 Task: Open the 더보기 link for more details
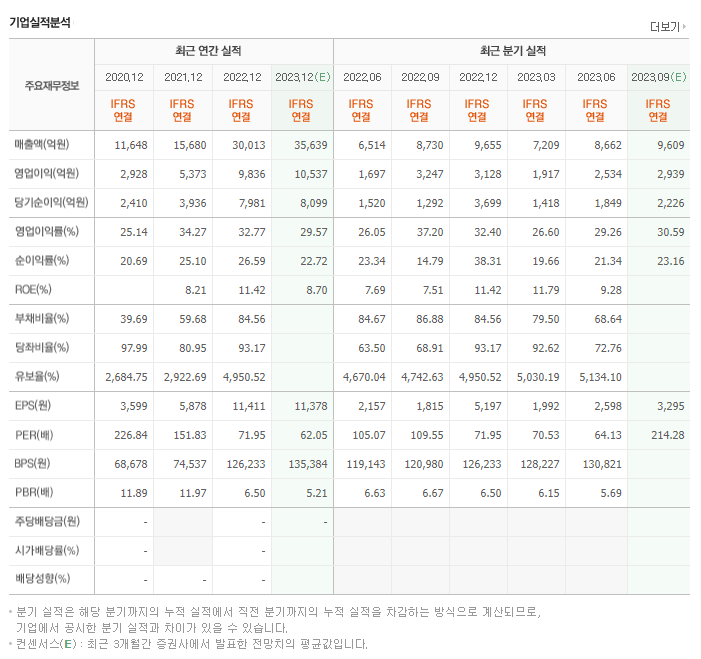pyautogui.click(x=667, y=27)
